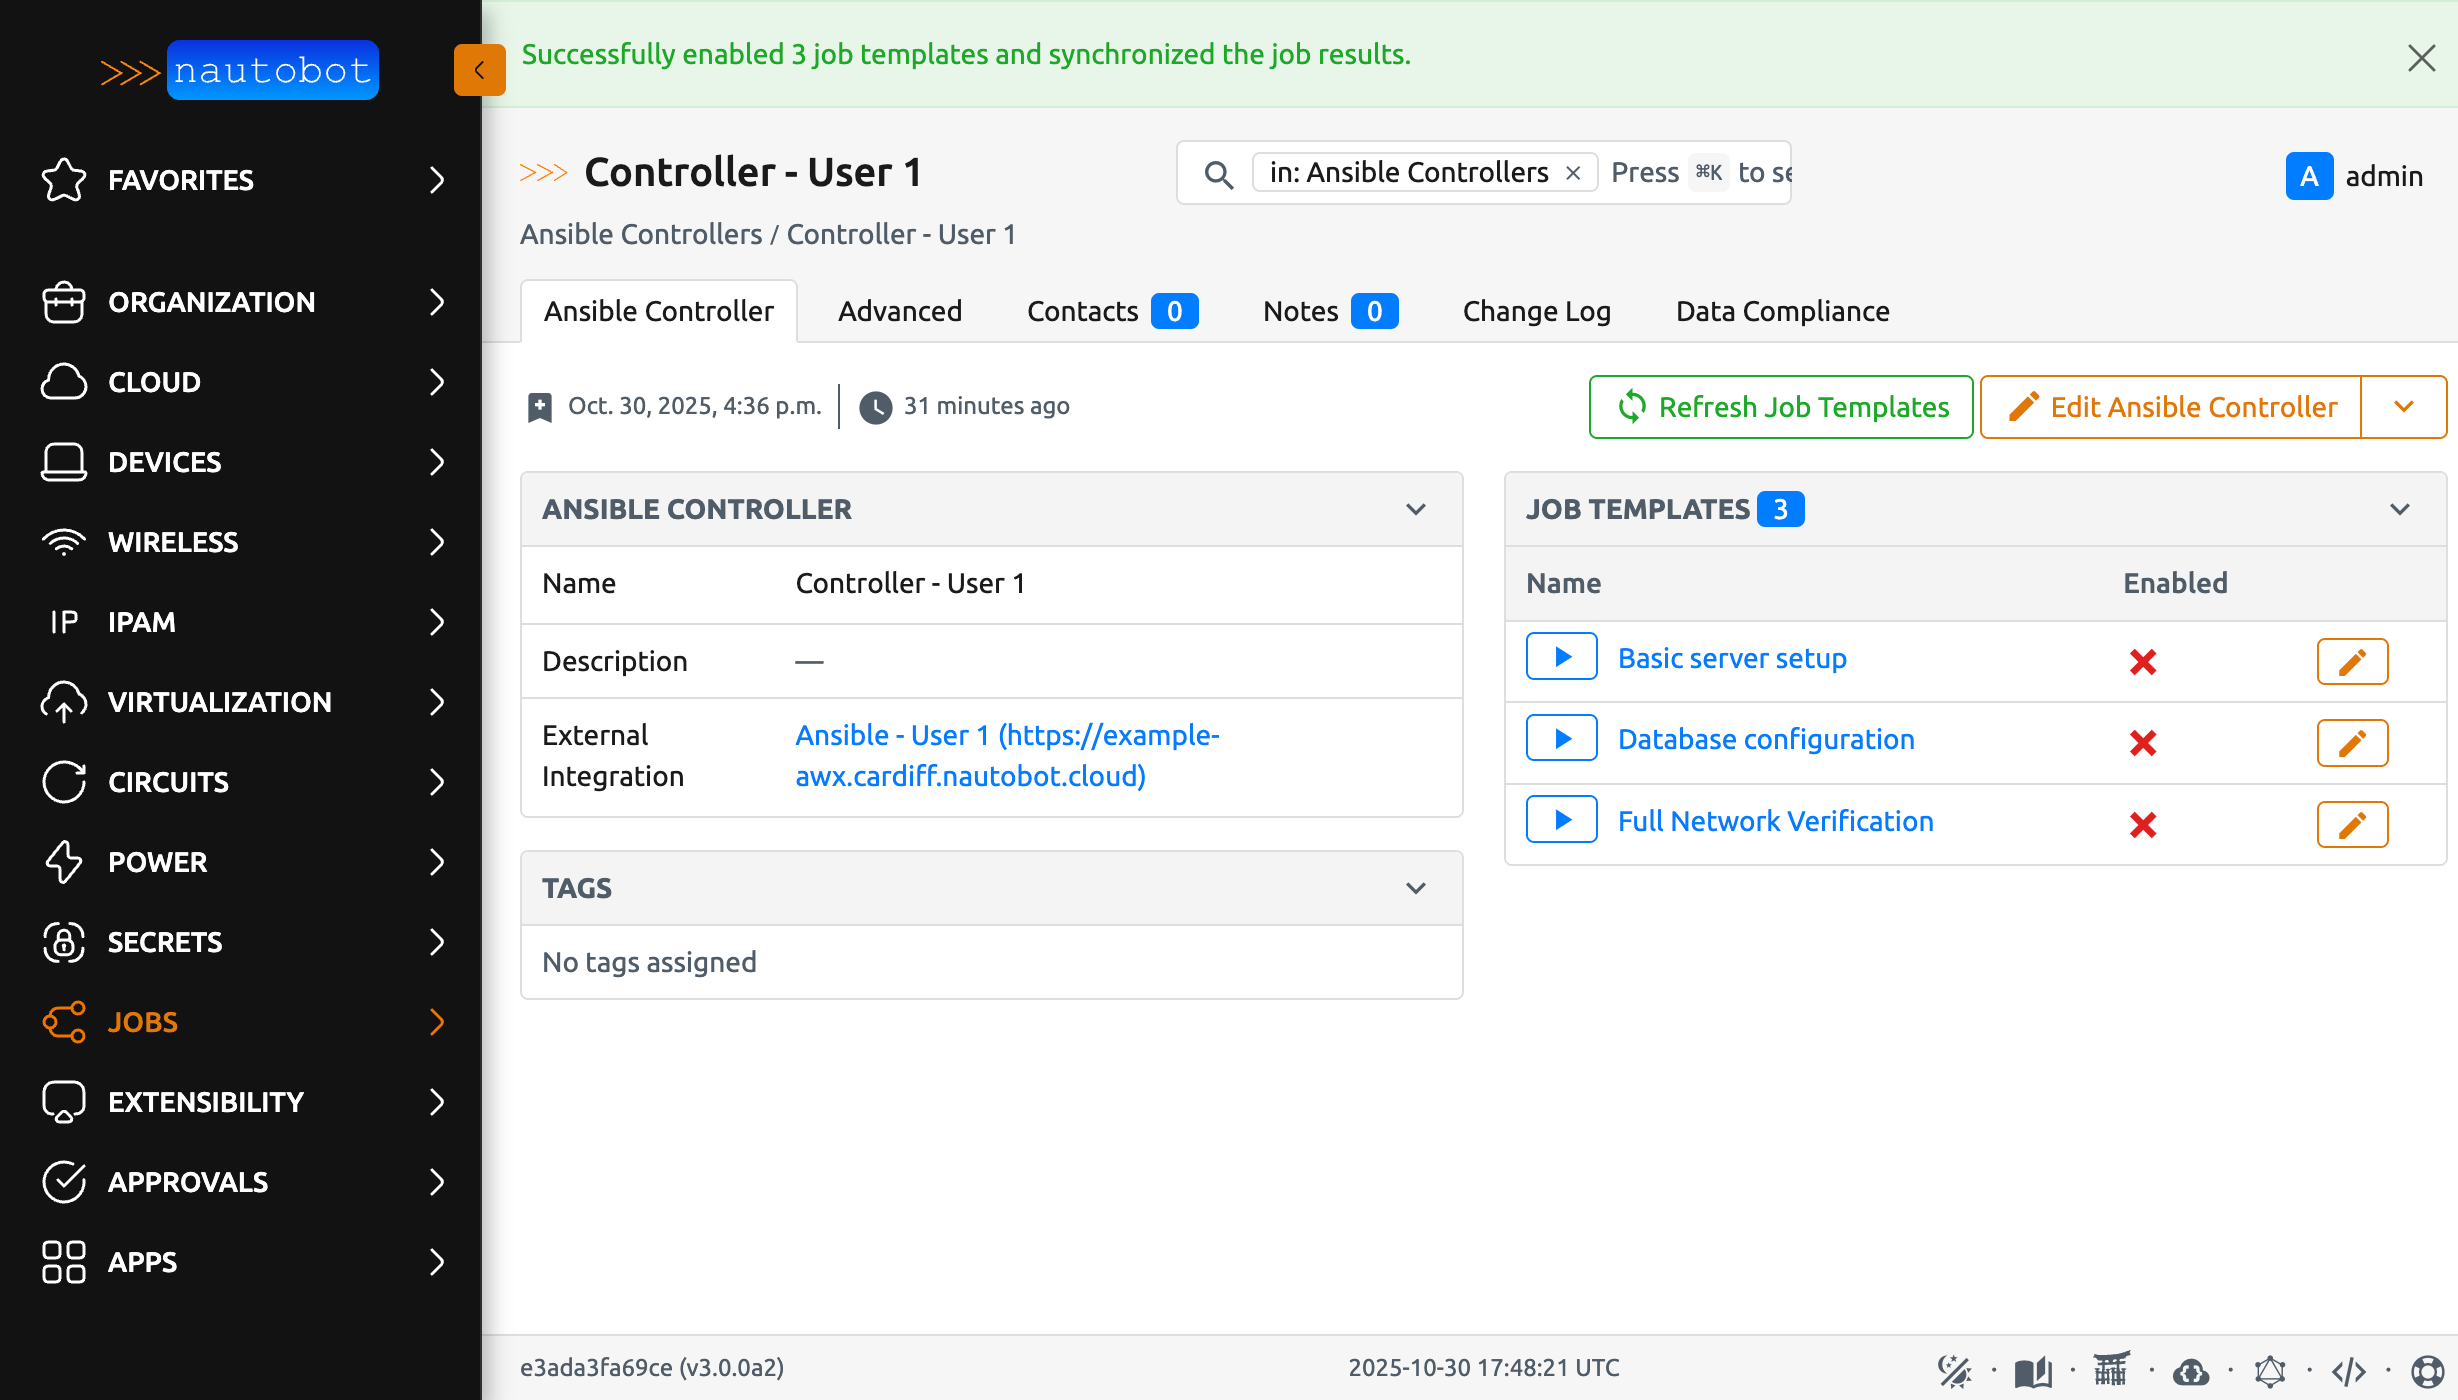Toggle enabled state for Basic server setup
The width and height of the screenshot is (2458, 1400).
(x=2143, y=661)
